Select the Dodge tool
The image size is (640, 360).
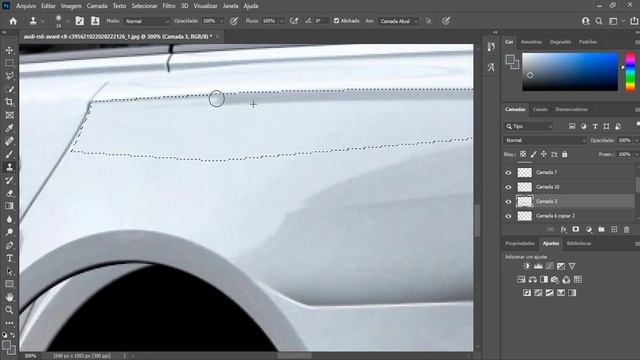click(9, 232)
